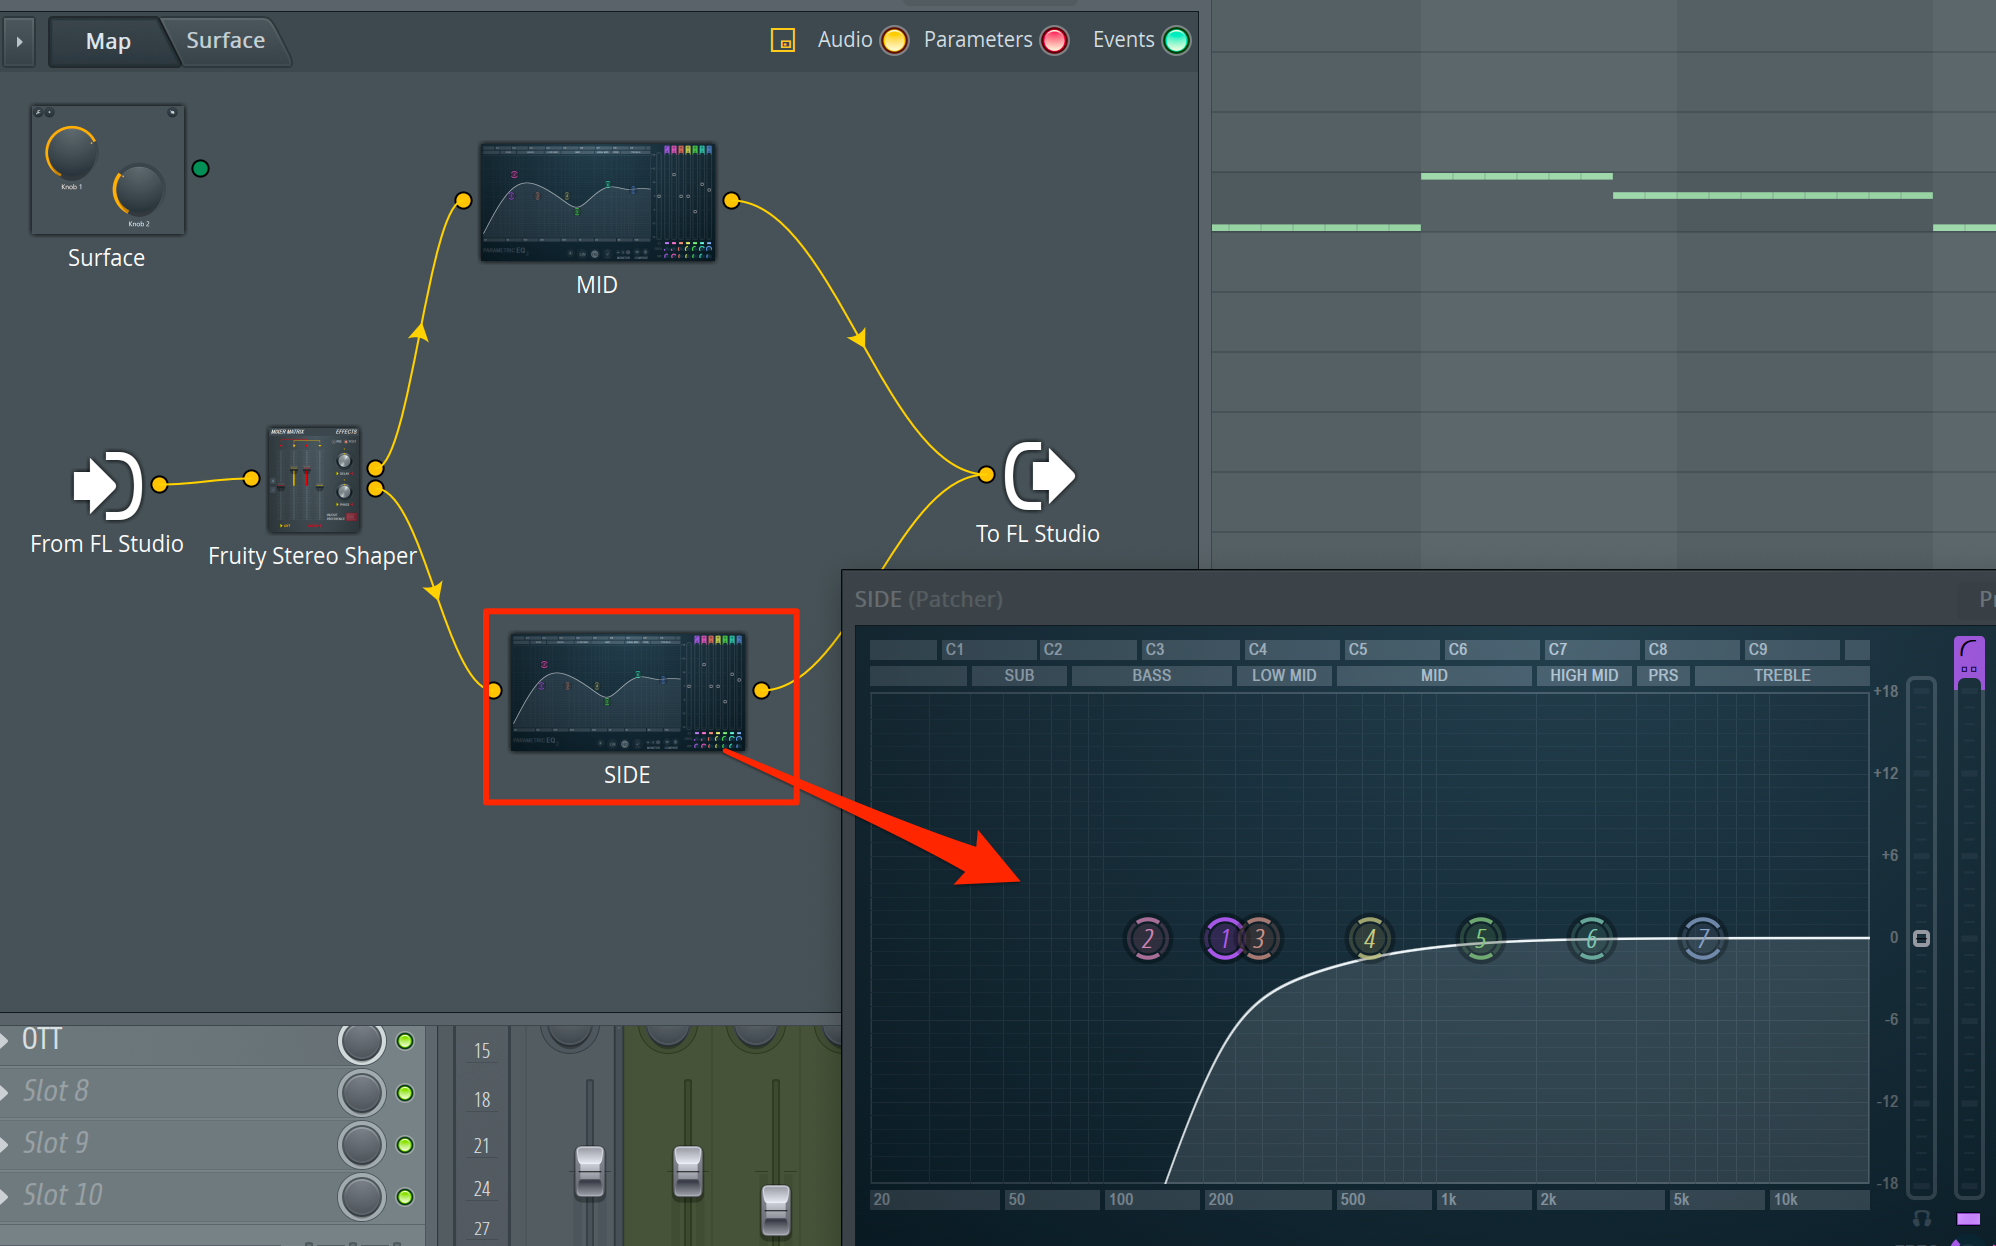This screenshot has height=1246, width=1996.
Task: Click the To FL Studio output icon
Action: pyautogui.click(x=1039, y=476)
